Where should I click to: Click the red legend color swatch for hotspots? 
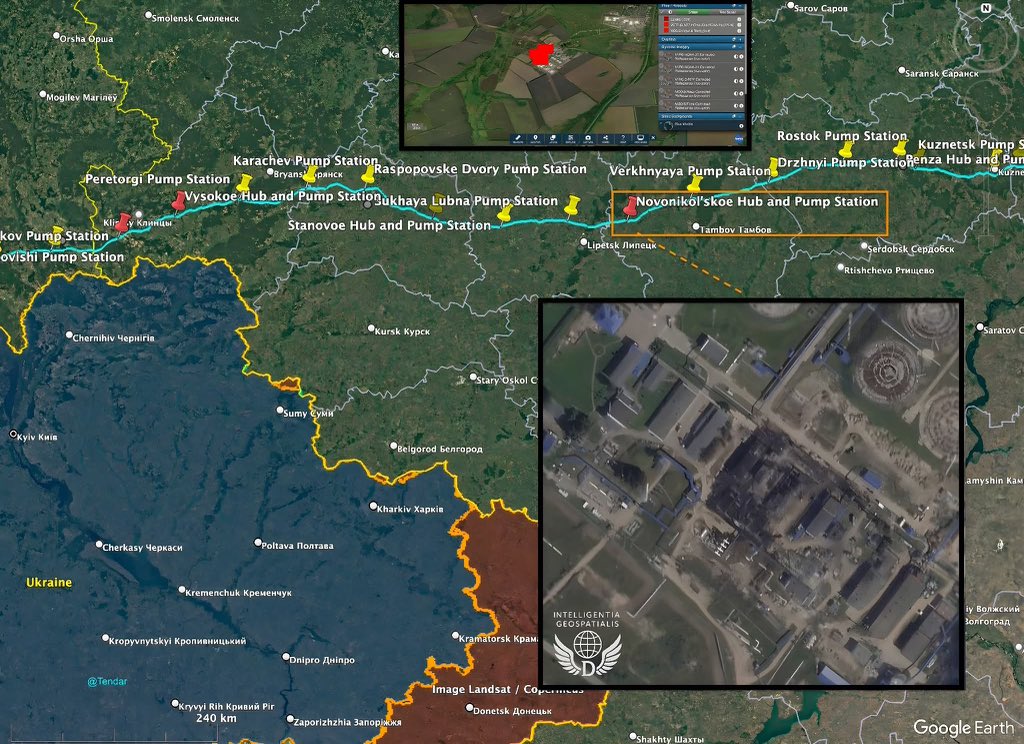(666, 19)
